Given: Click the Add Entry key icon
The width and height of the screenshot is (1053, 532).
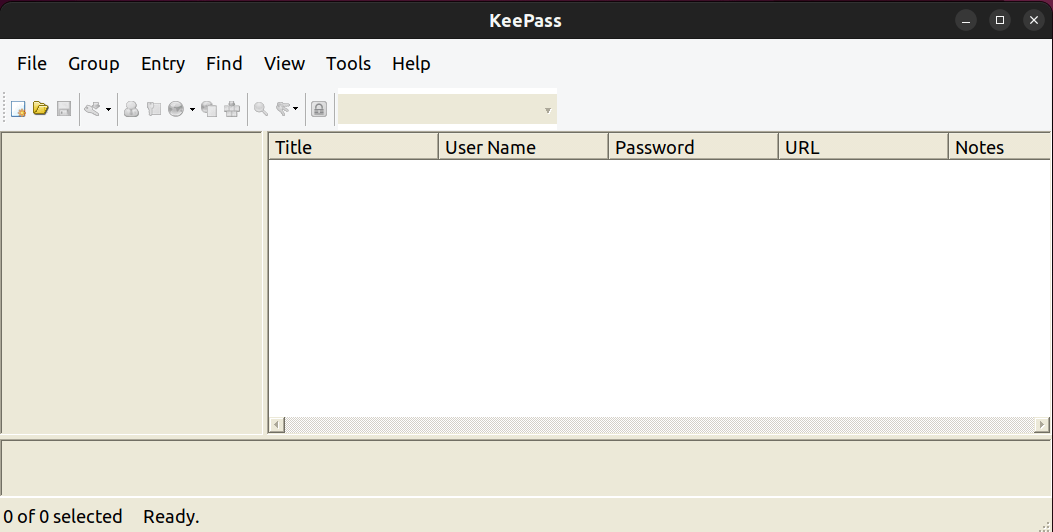Looking at the screenshot, I should 93,109.
